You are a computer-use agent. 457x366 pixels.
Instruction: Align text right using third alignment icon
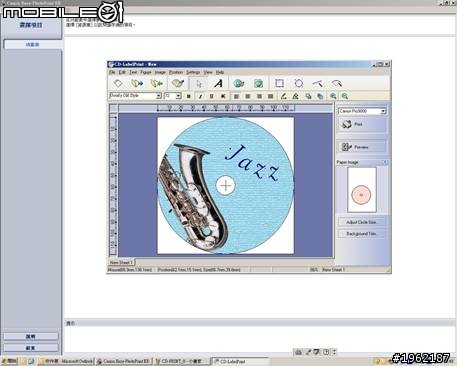[x=259, y=96]
